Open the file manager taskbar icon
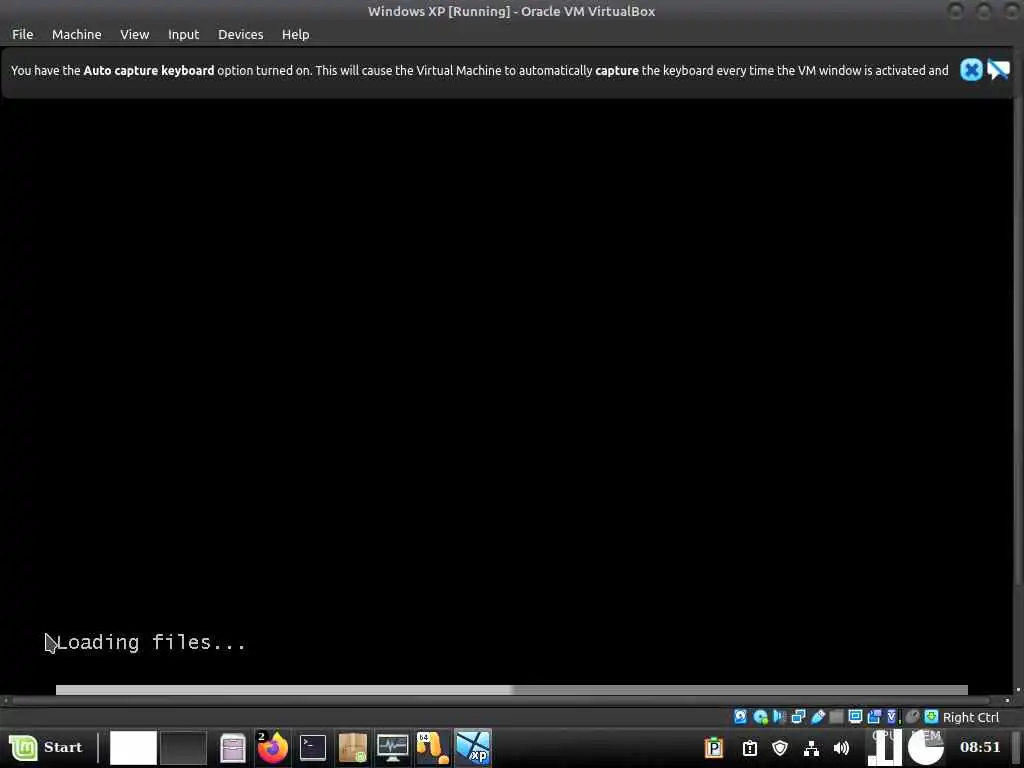Viewport: 1024px width, 768px height. (232, 748)
